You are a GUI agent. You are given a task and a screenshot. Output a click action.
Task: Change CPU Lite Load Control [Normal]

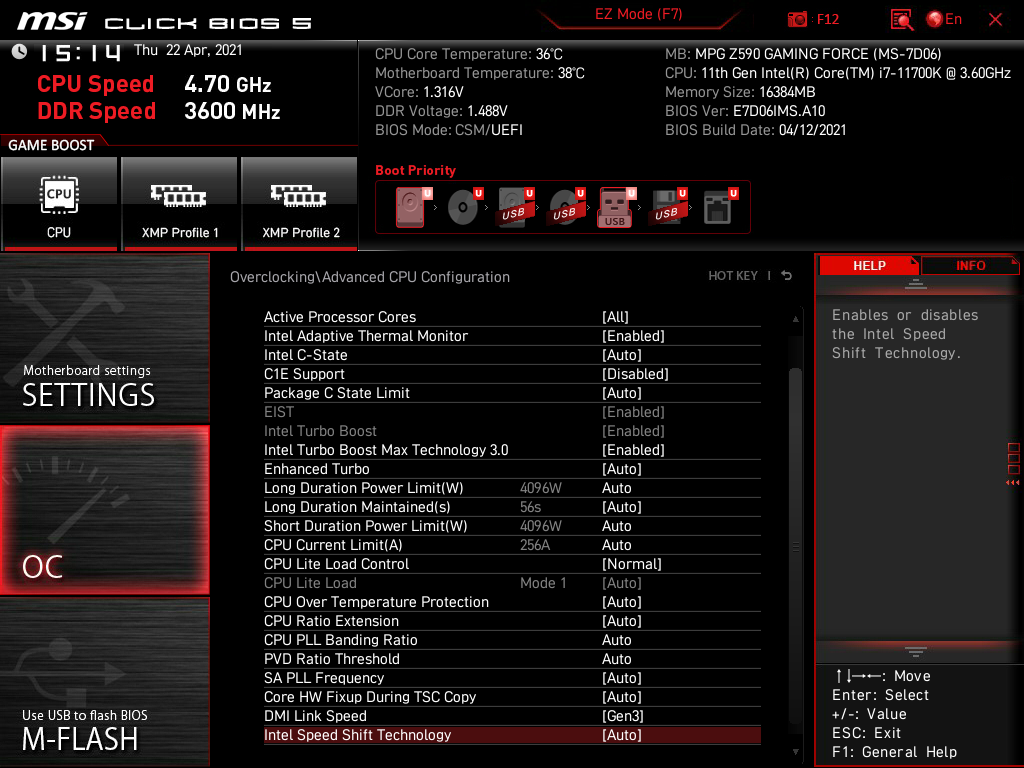coord(512,564)
